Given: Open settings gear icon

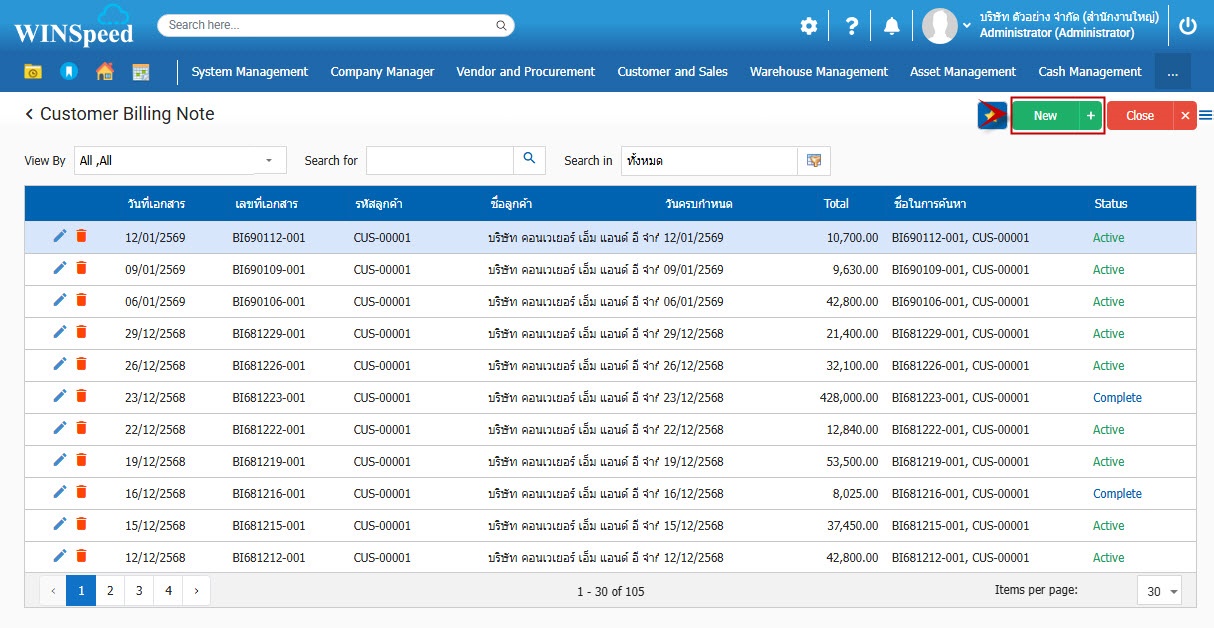Looking at the screenshot, I should point(808,26).
